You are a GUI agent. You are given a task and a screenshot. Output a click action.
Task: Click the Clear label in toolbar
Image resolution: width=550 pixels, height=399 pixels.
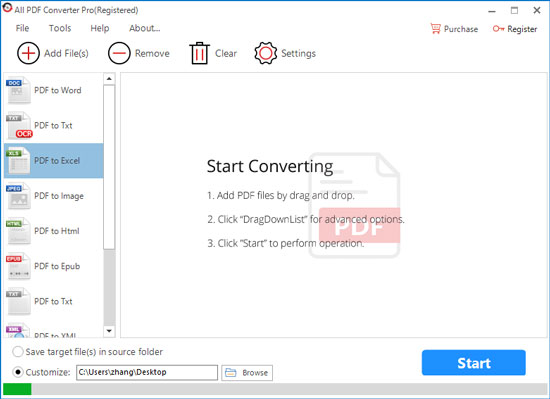point(226,53)
